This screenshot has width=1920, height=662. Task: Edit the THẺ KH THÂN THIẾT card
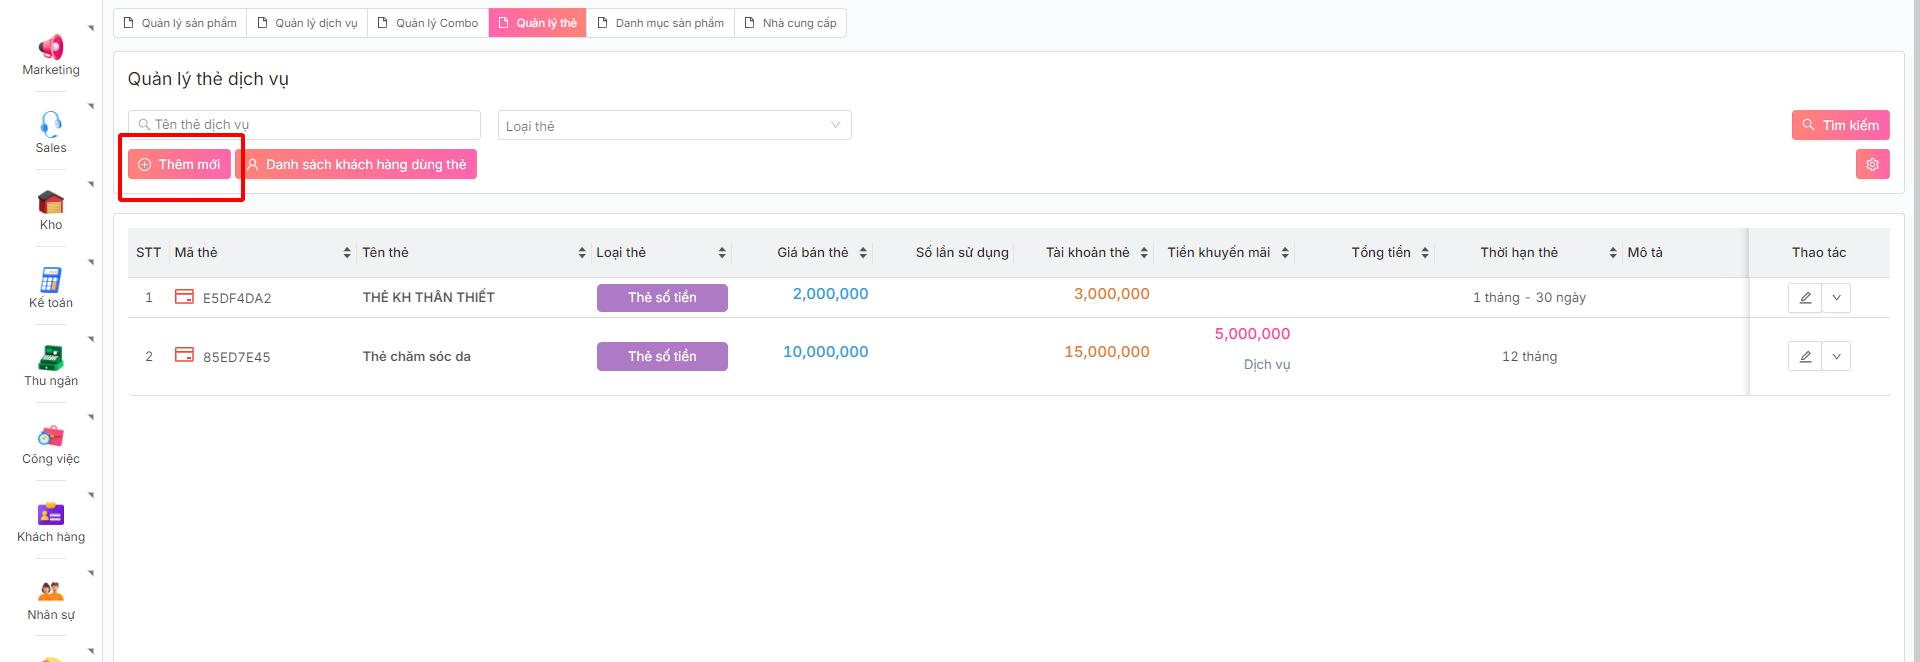(x=1805, y=298)
